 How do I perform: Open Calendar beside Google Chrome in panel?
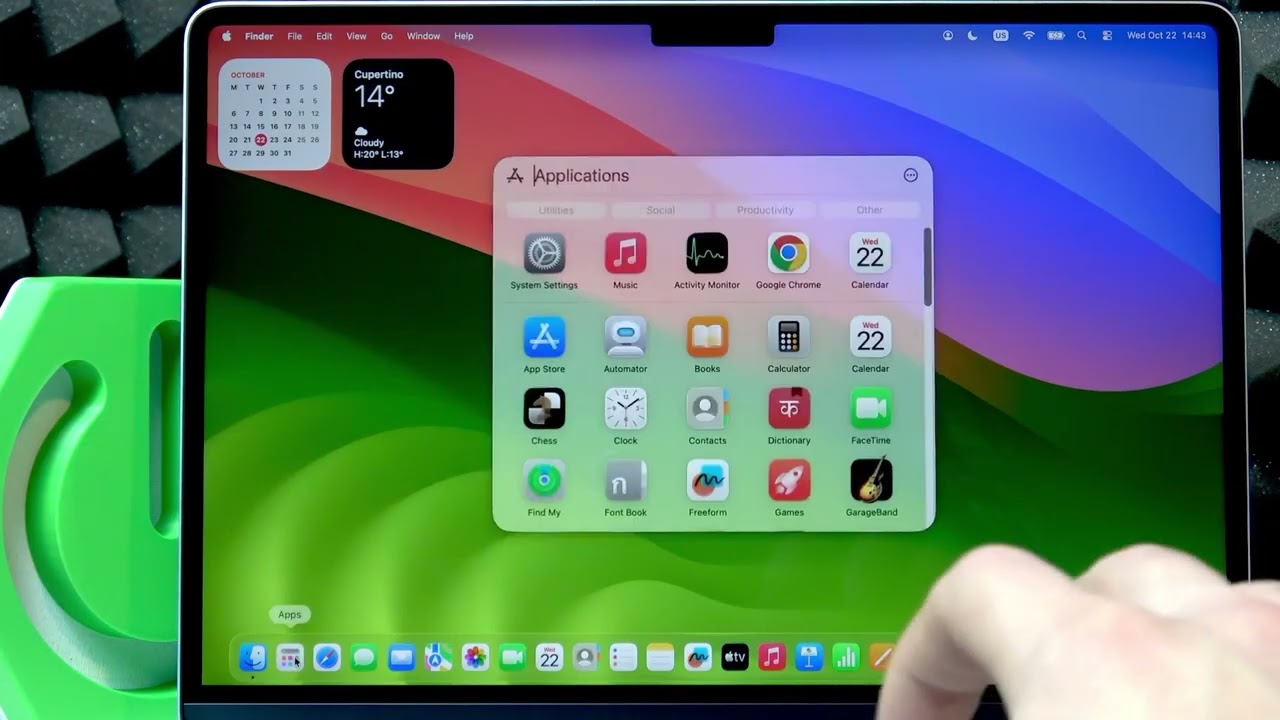[870, 254]
